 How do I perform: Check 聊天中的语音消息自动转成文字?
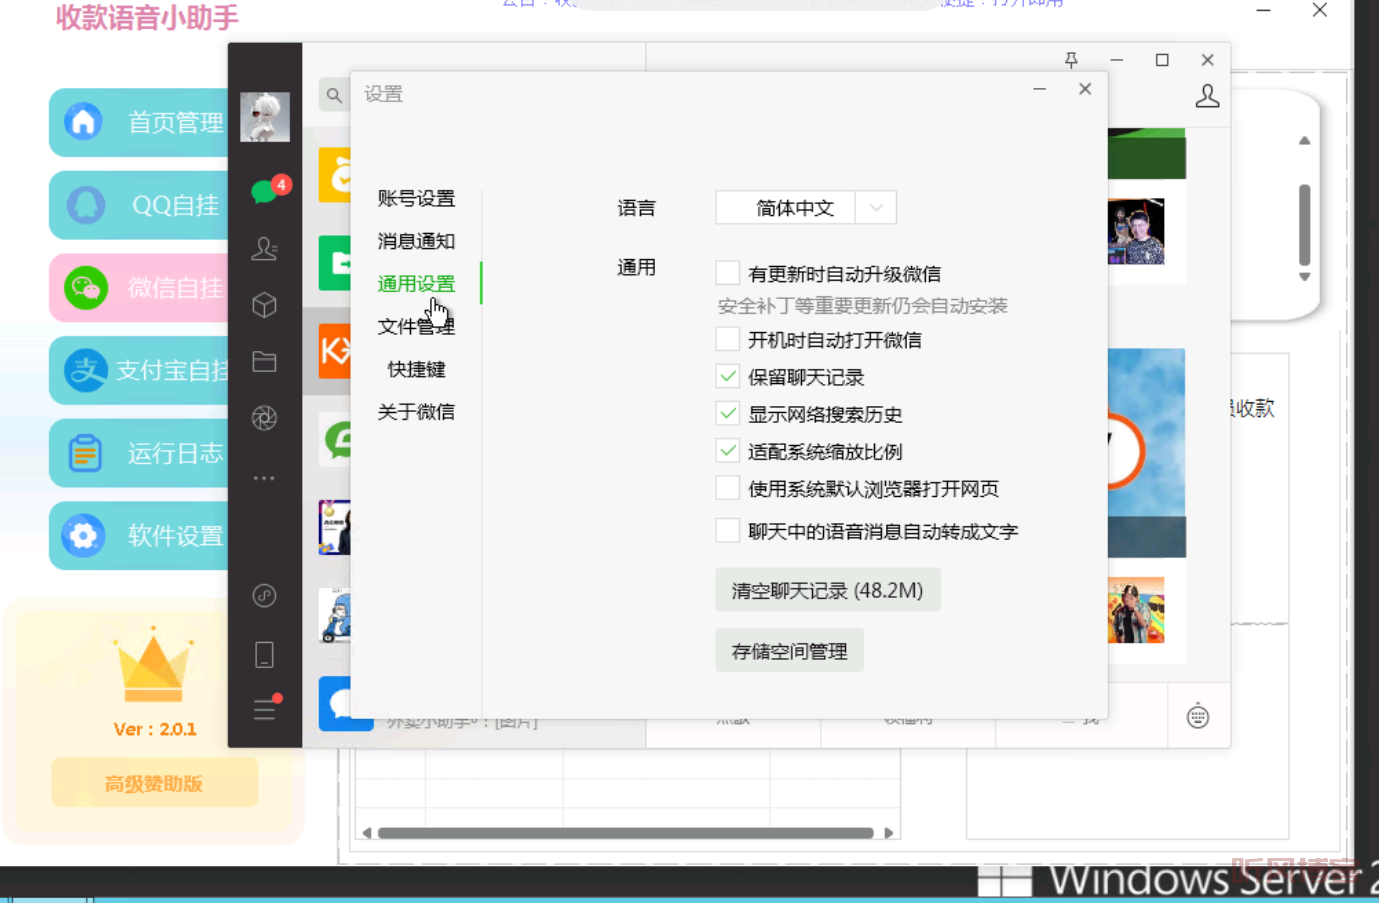pos(728,530)
